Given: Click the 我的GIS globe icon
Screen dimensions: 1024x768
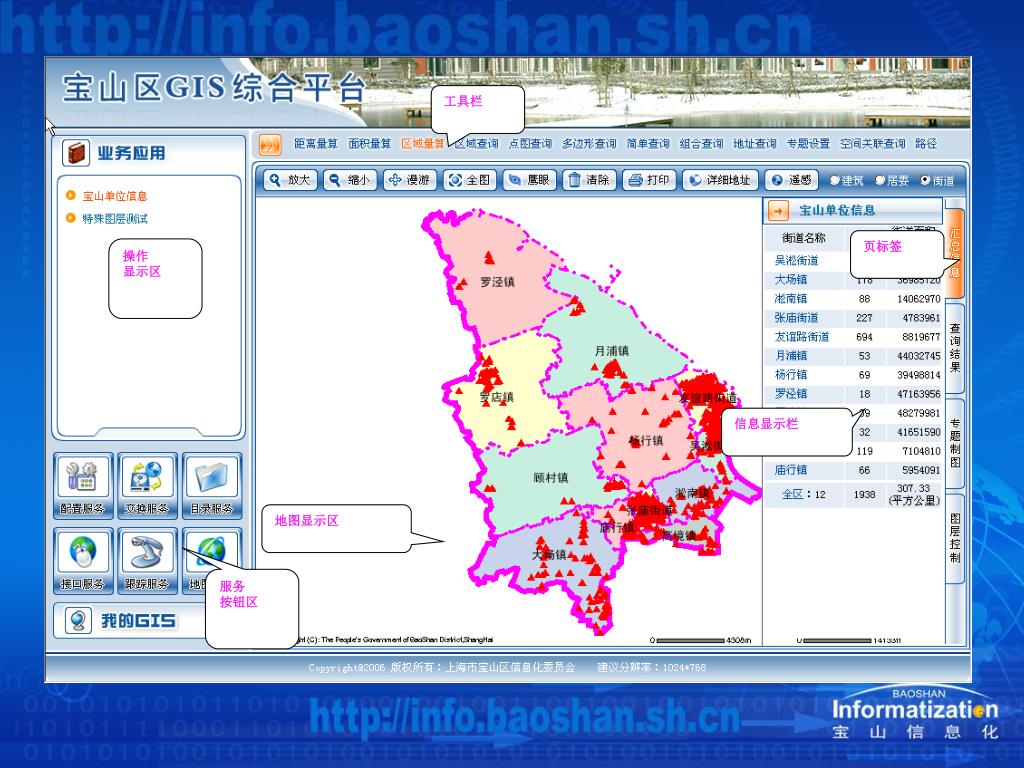Looking at the screenshot, I should point(78,620).
